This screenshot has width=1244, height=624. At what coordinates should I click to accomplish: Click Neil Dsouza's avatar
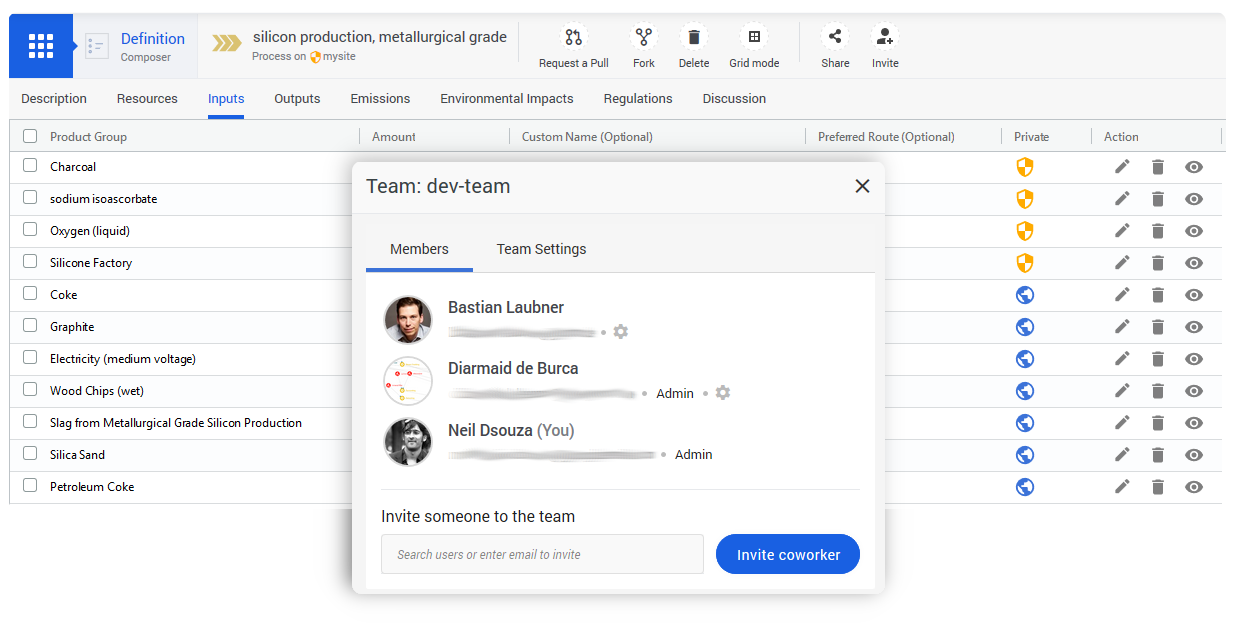pyautogui.click(x=408, y=442)
